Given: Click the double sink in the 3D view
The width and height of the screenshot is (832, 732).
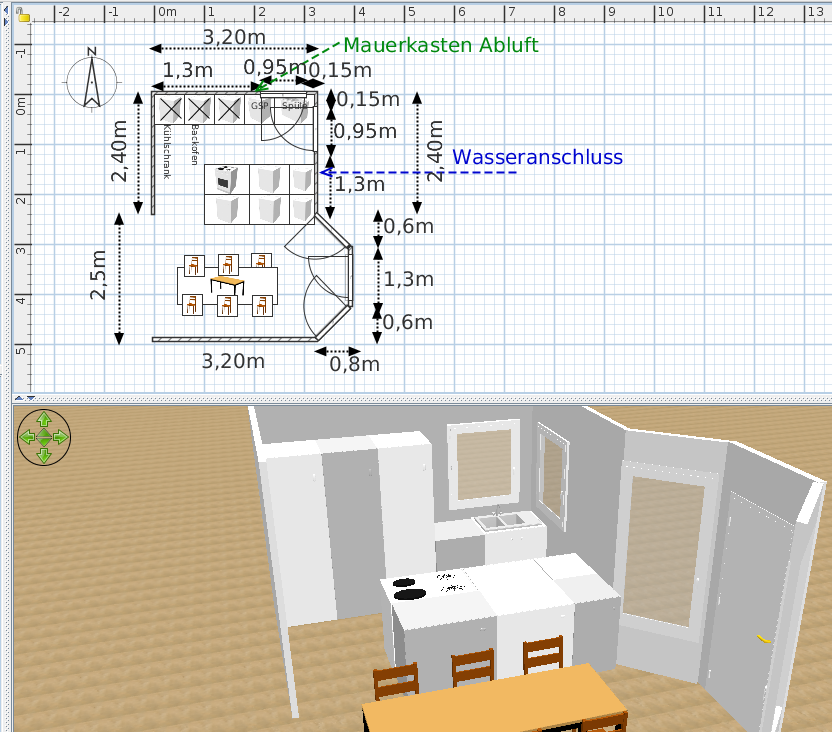Looking at the screenshot, I should coord(503,521).
